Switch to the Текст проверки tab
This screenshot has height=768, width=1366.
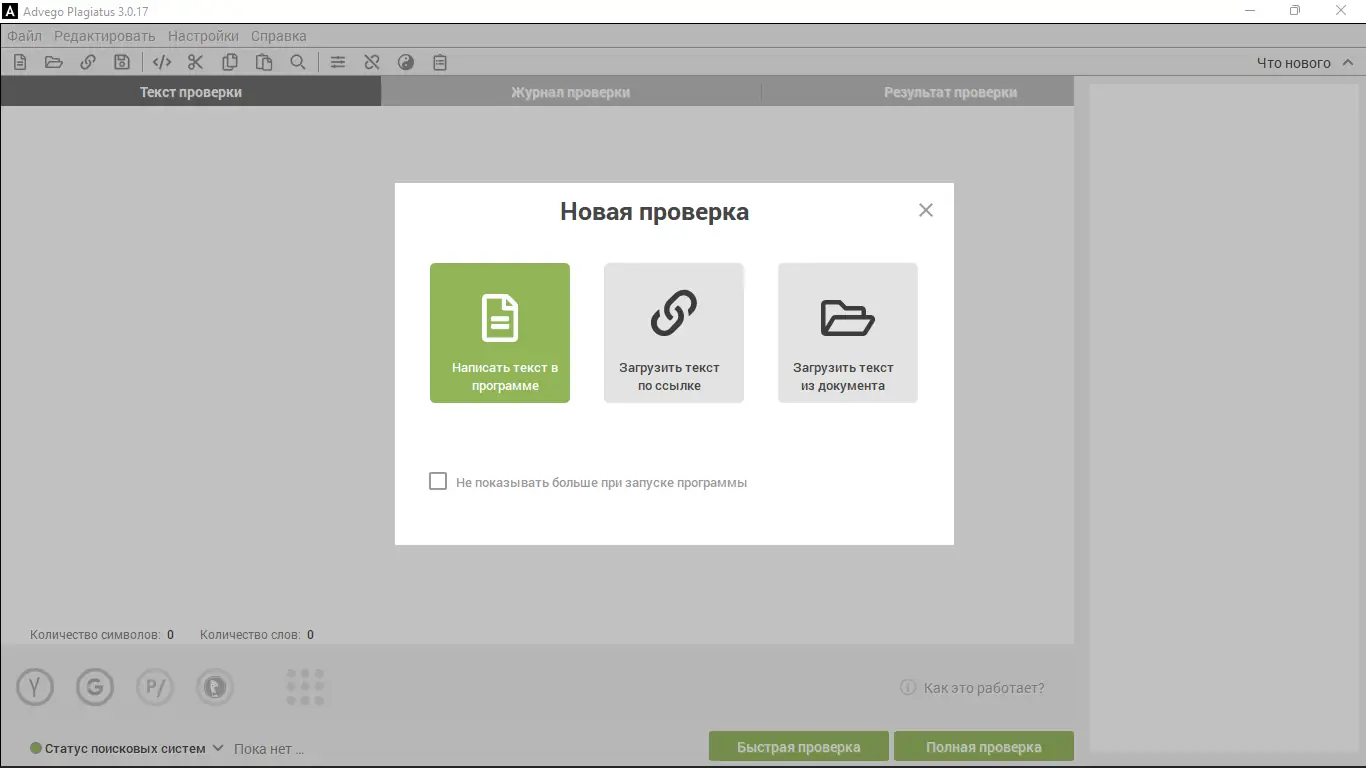(190, 92)
